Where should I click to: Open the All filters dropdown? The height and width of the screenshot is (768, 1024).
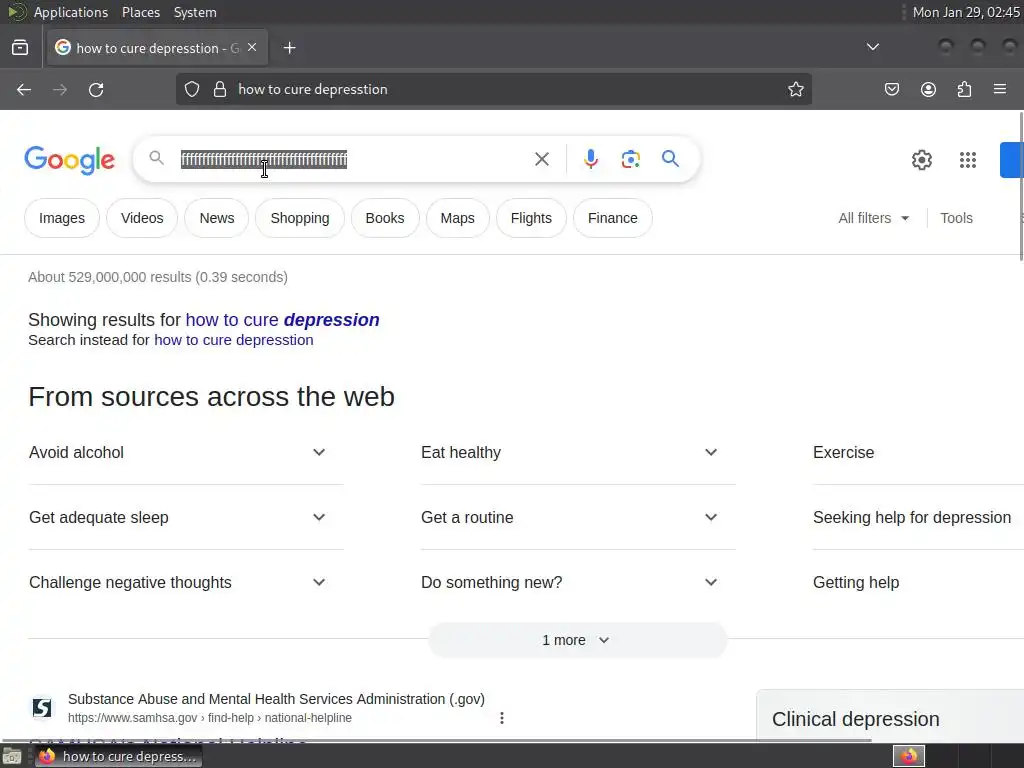(874, 218)
